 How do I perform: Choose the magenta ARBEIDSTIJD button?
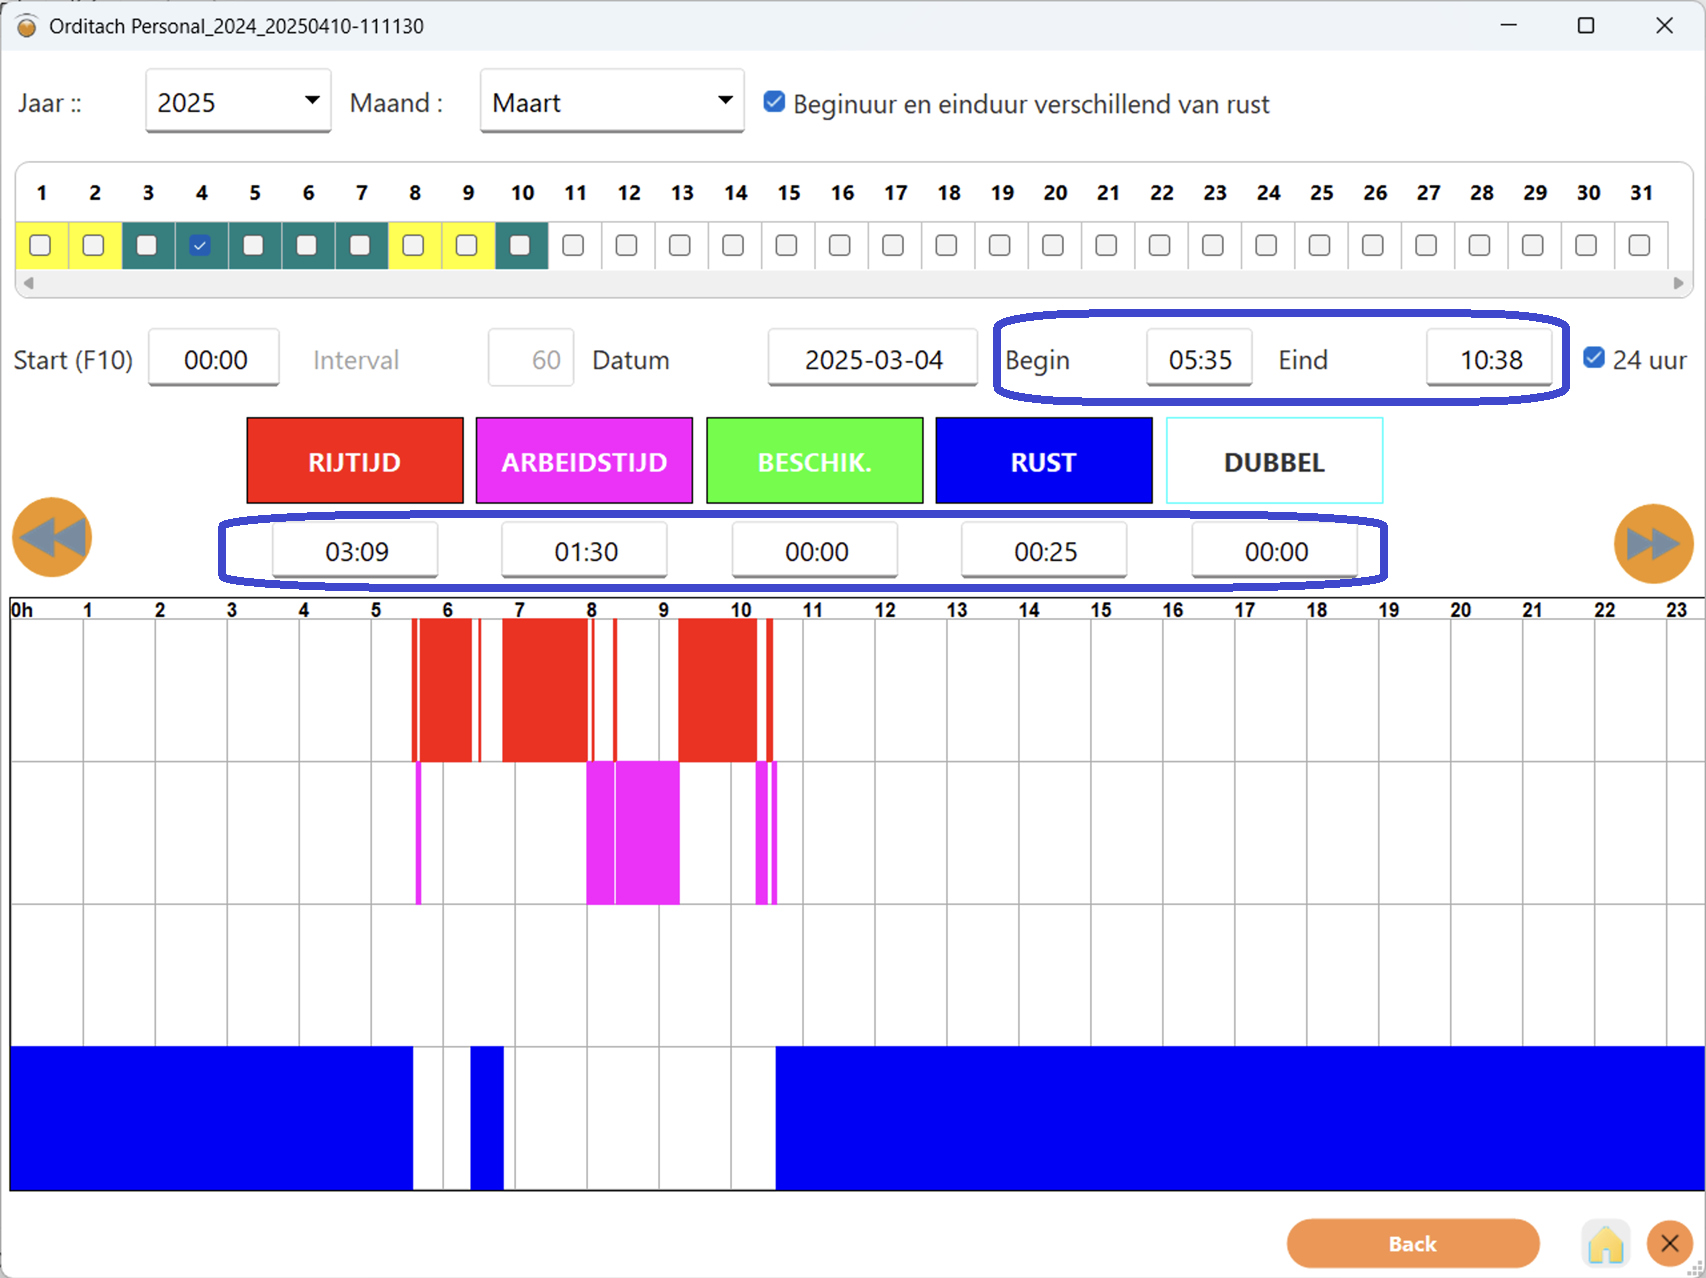(584, 461)
